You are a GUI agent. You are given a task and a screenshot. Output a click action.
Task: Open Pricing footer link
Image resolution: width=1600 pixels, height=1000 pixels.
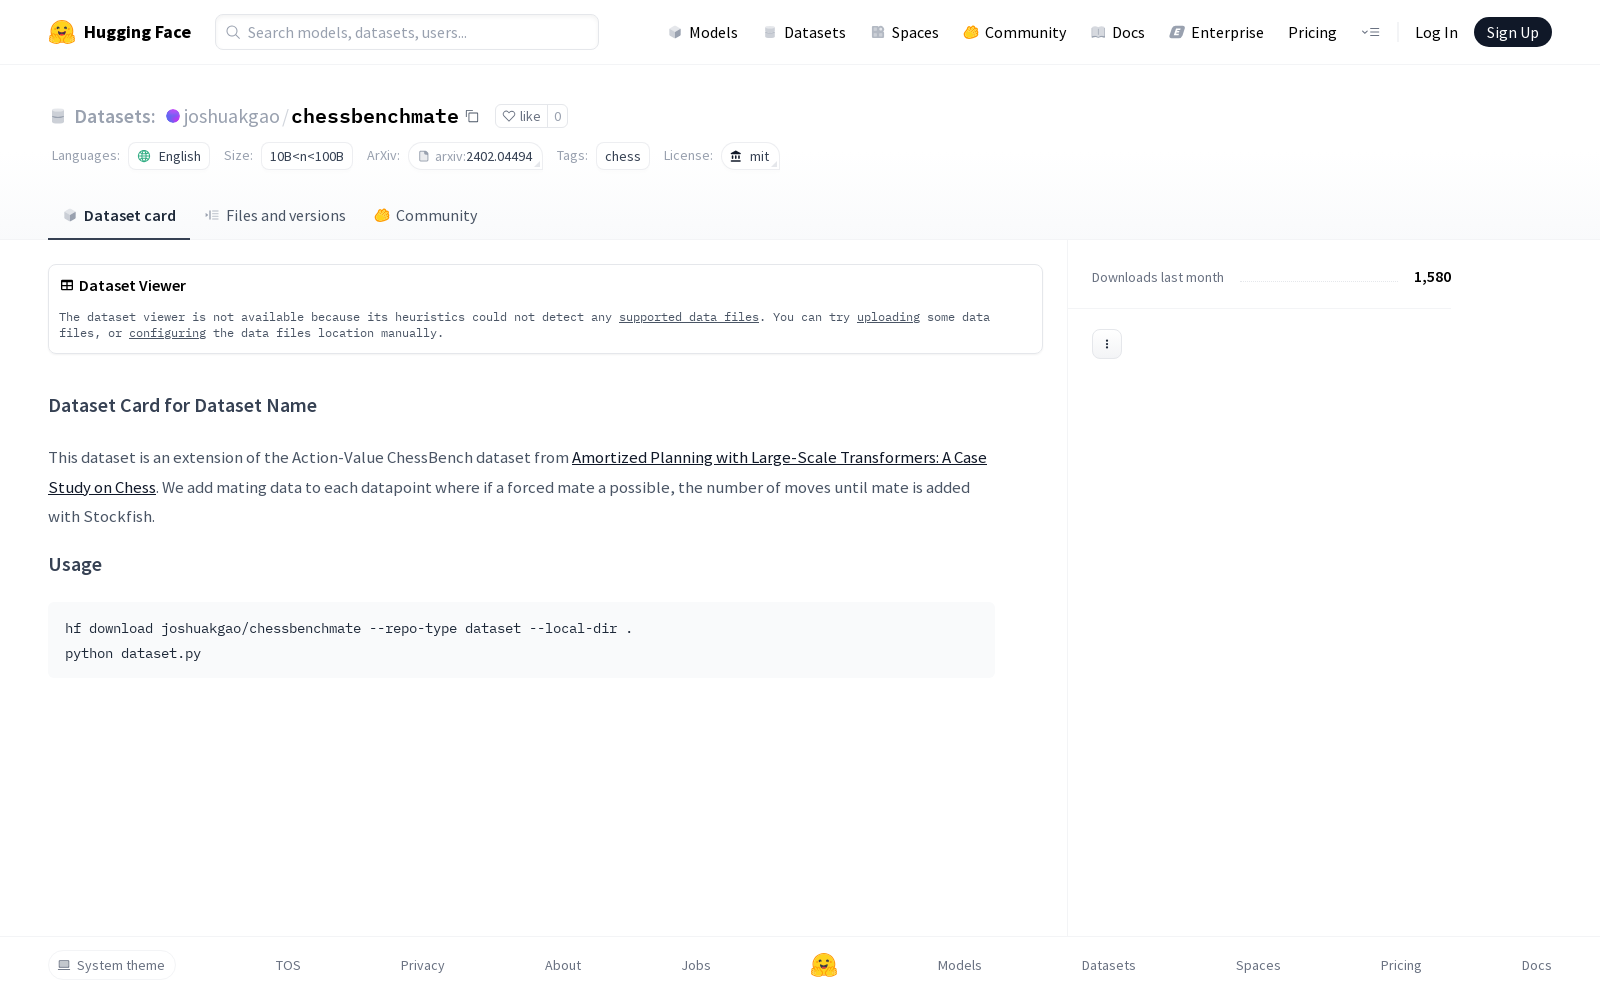(1401, 965)
